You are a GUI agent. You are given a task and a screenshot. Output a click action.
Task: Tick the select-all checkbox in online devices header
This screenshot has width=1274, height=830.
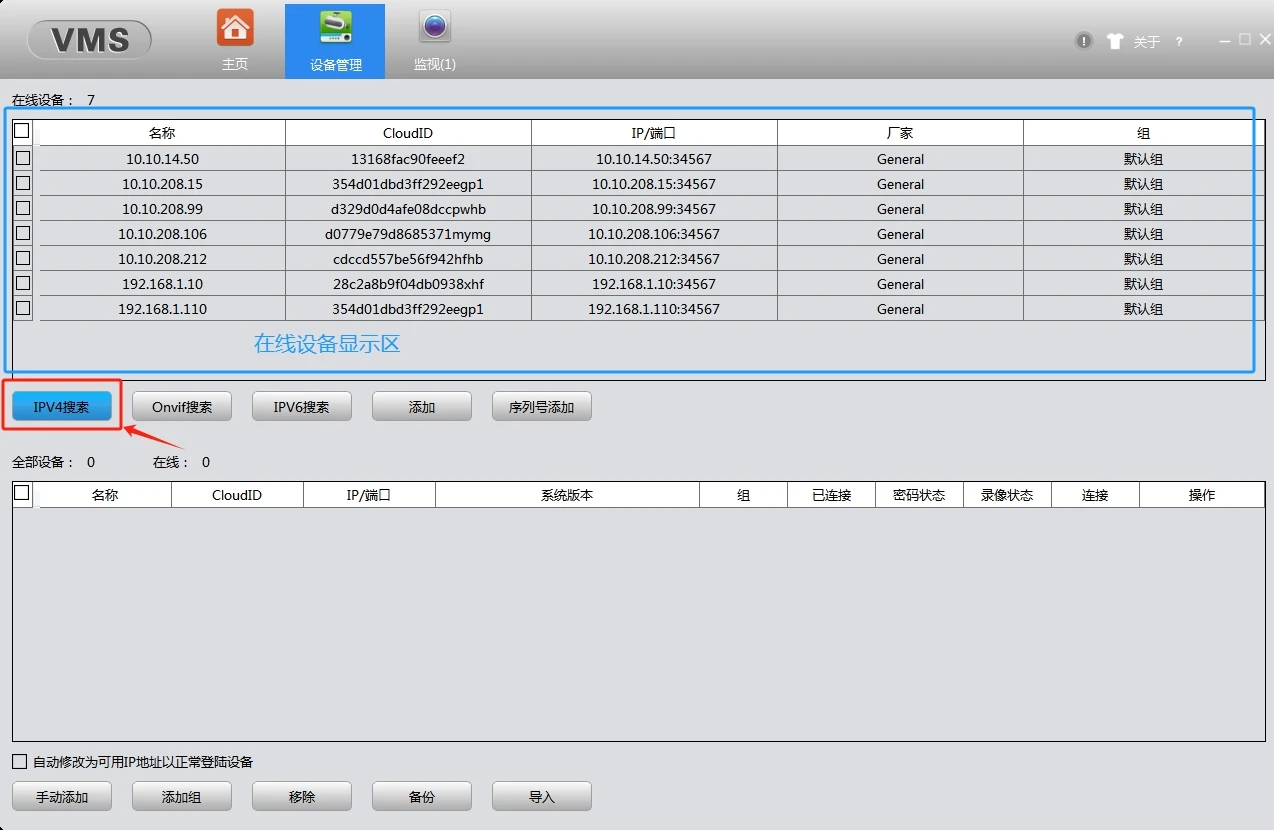[22, 131]
